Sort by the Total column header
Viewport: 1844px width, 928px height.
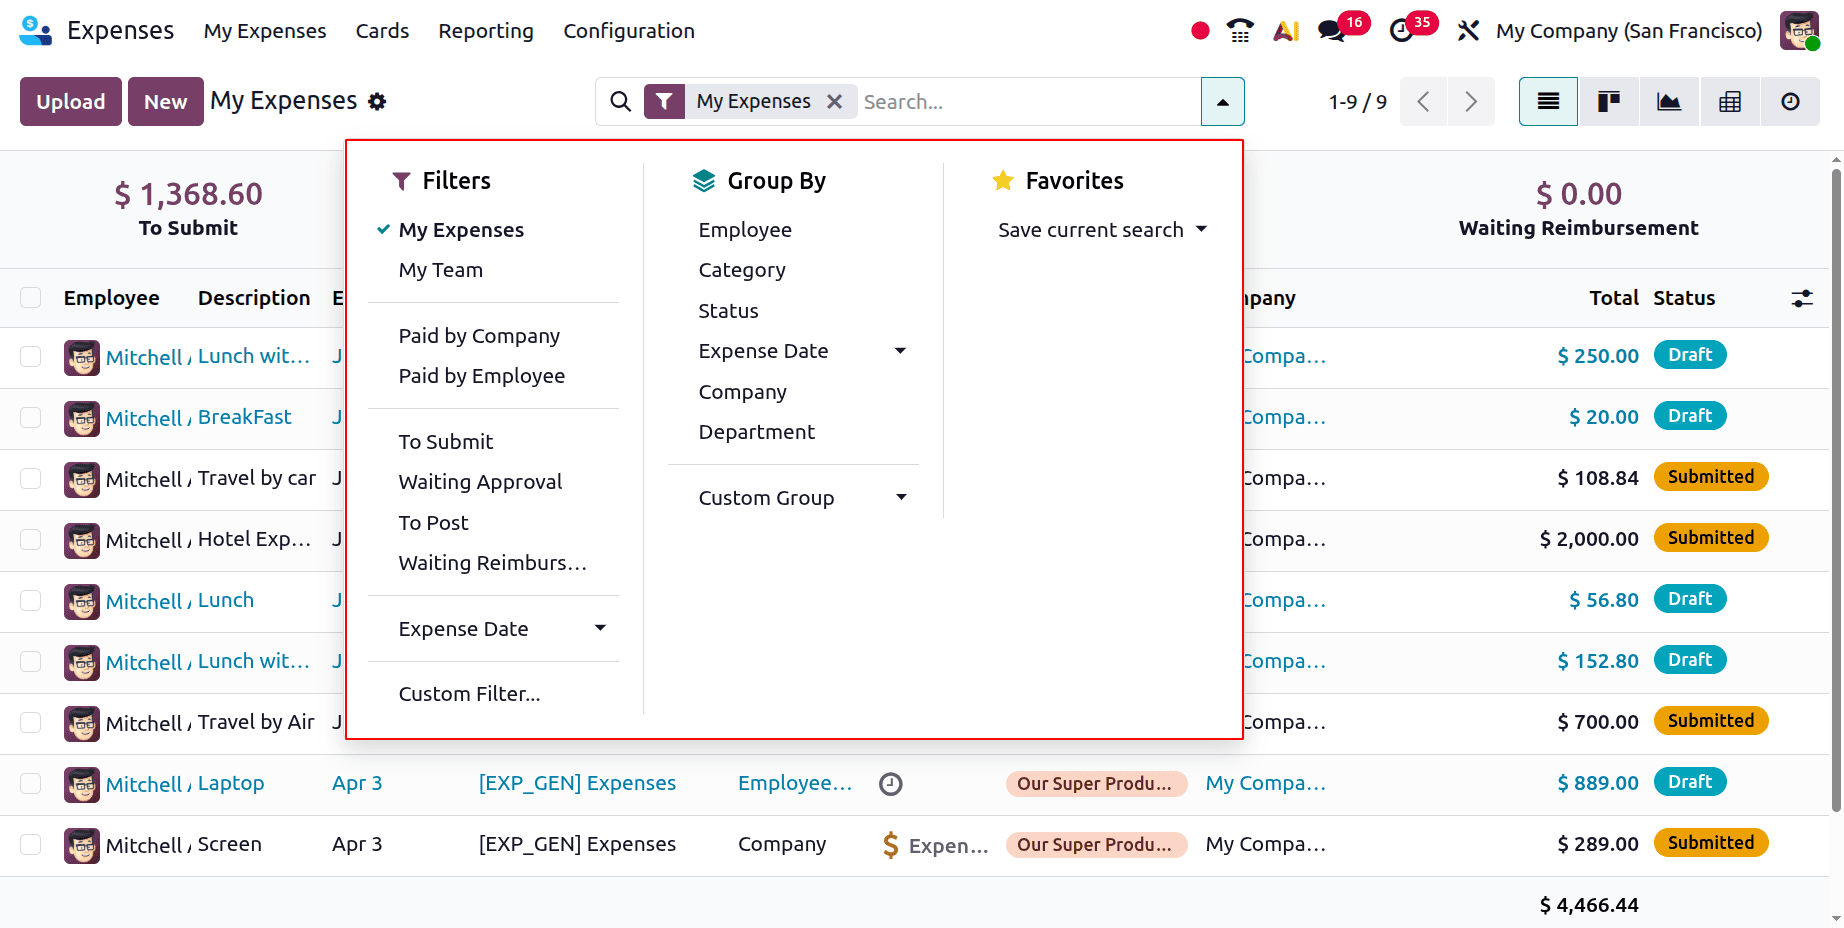point(1613,298)
